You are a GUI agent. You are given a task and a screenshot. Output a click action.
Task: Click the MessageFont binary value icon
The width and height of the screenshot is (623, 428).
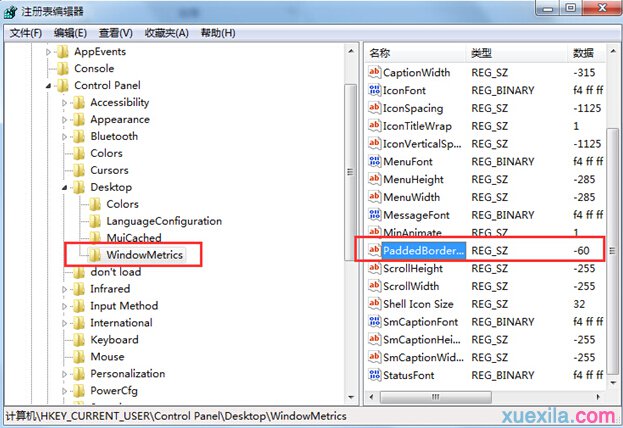pyautogui.click(x=374, y=215)
